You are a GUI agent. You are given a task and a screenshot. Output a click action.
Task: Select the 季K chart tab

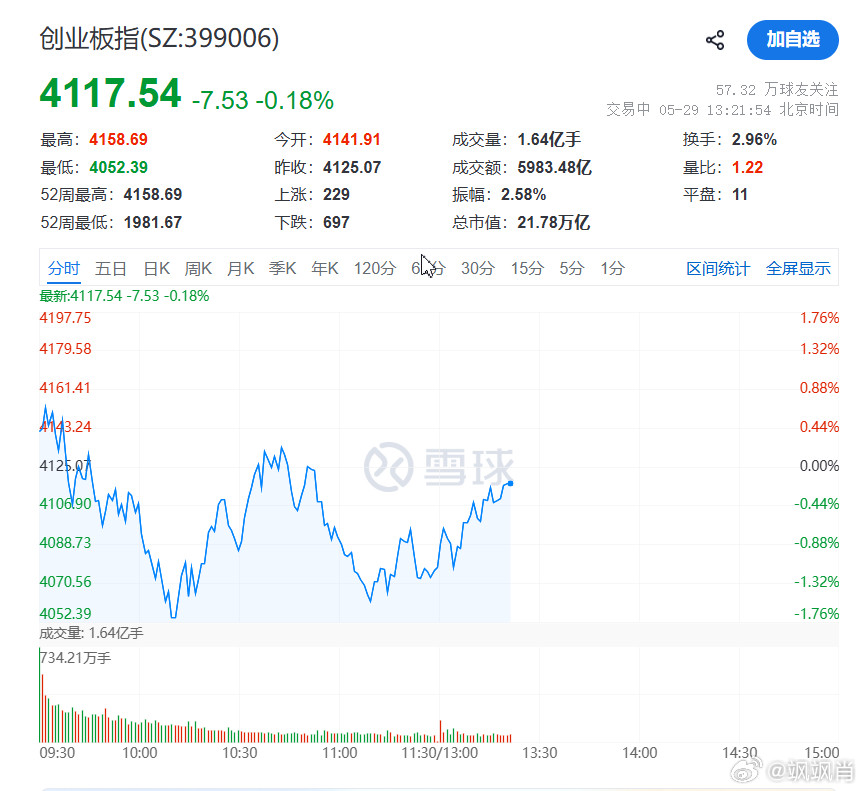click(x=282, y=269)
